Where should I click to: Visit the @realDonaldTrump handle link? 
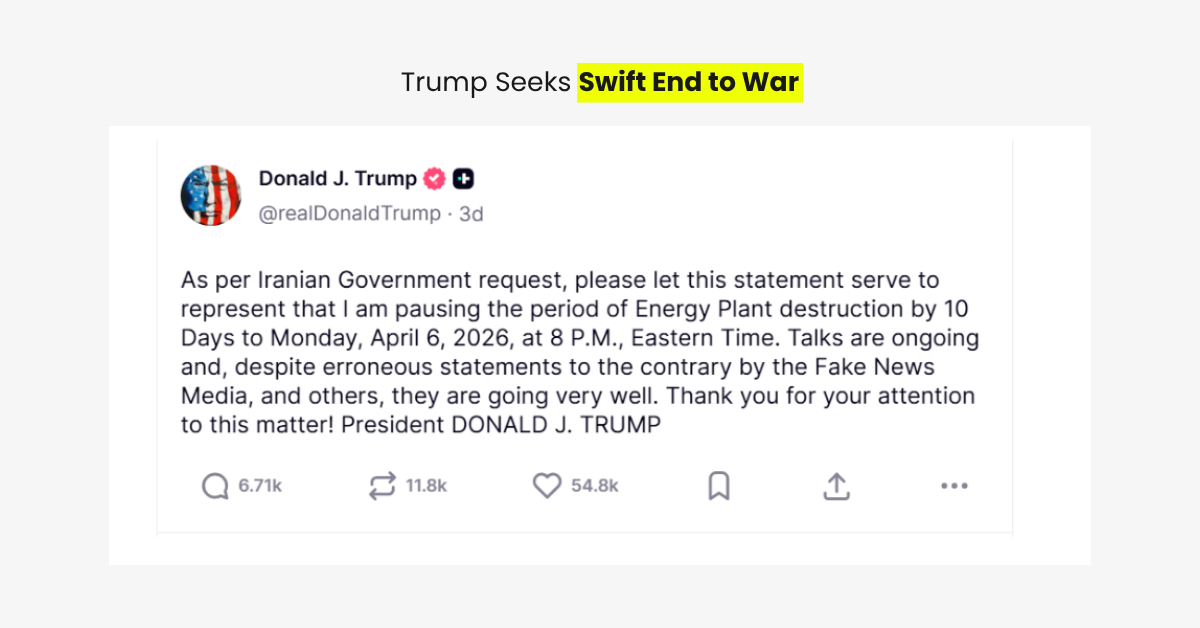[349, 213]
